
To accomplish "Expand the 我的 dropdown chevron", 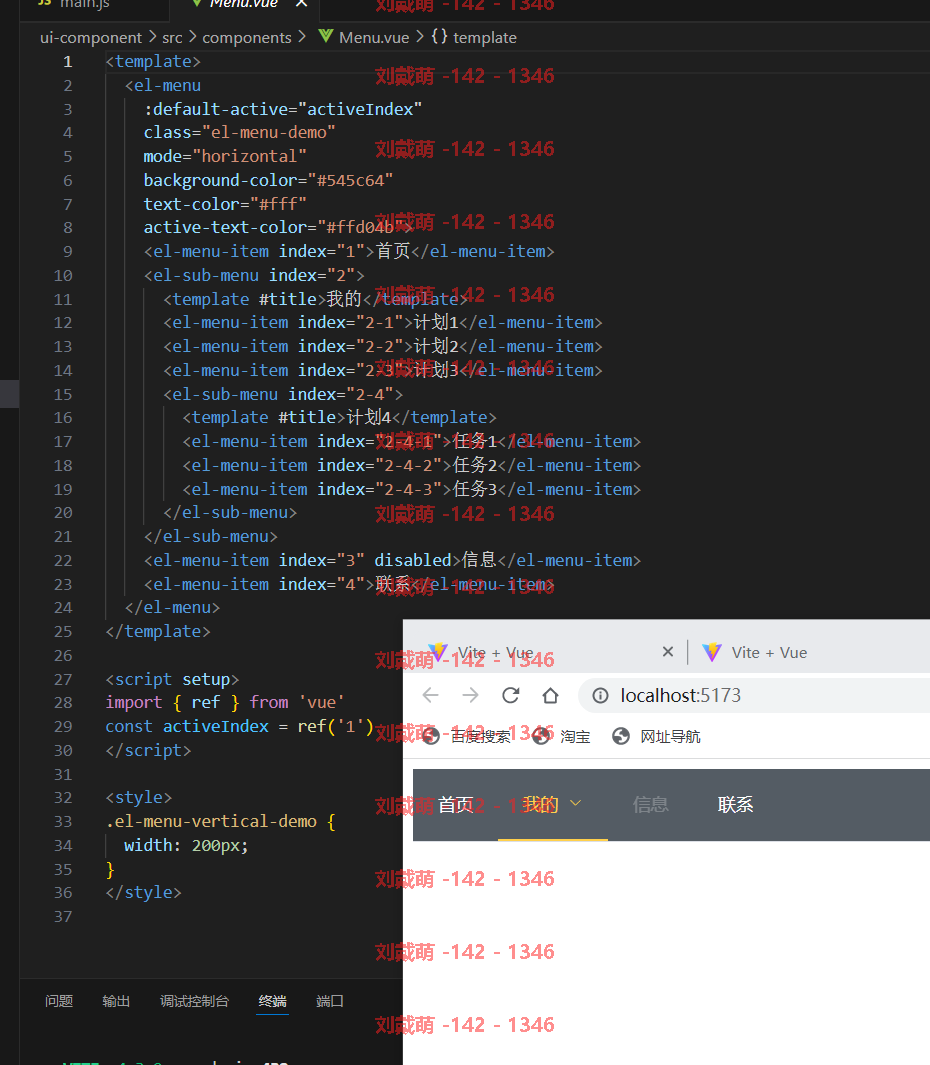I will [575, 804].
